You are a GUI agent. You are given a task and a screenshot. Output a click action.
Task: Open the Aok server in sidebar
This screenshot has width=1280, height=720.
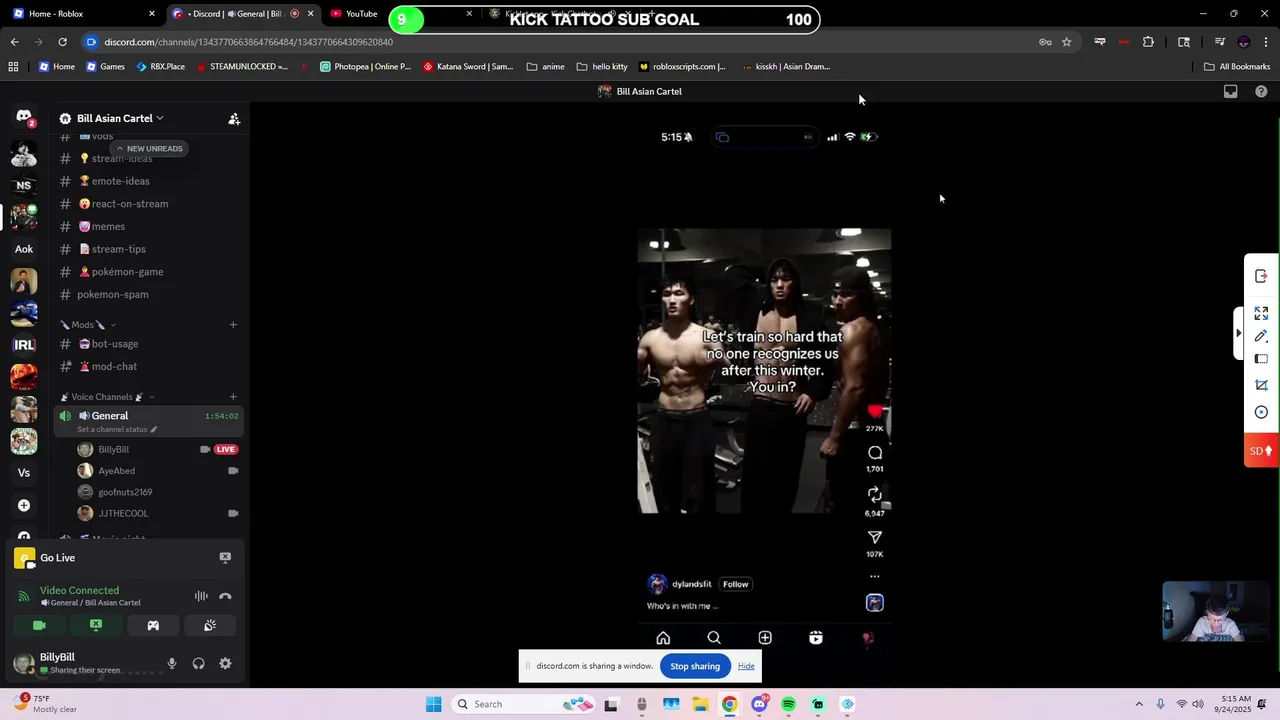pyautogui.click(x=24, y=249)
